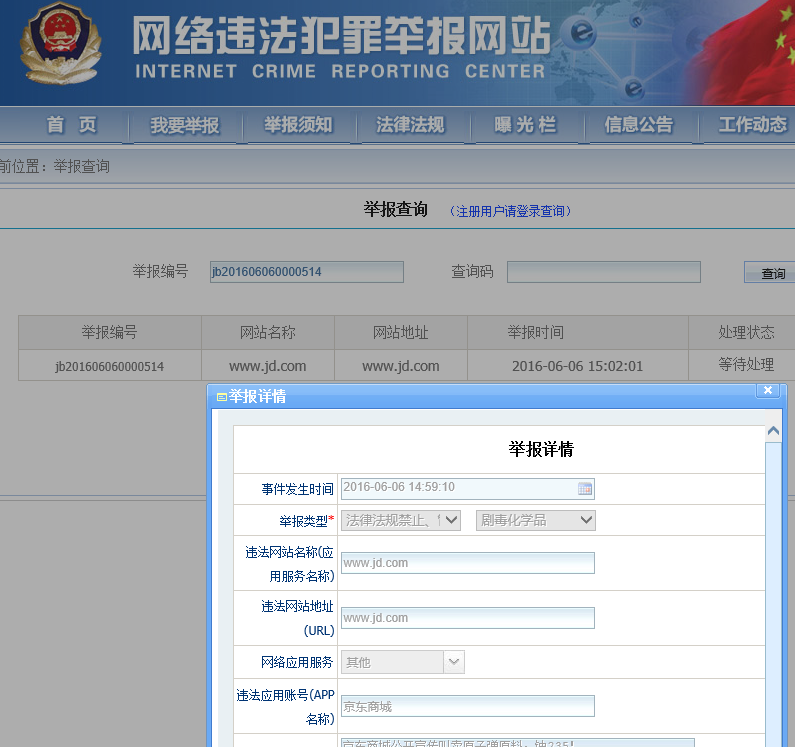
Task: Open the calendar picker for 事件发生时间
Action: [x=585, y=489]
